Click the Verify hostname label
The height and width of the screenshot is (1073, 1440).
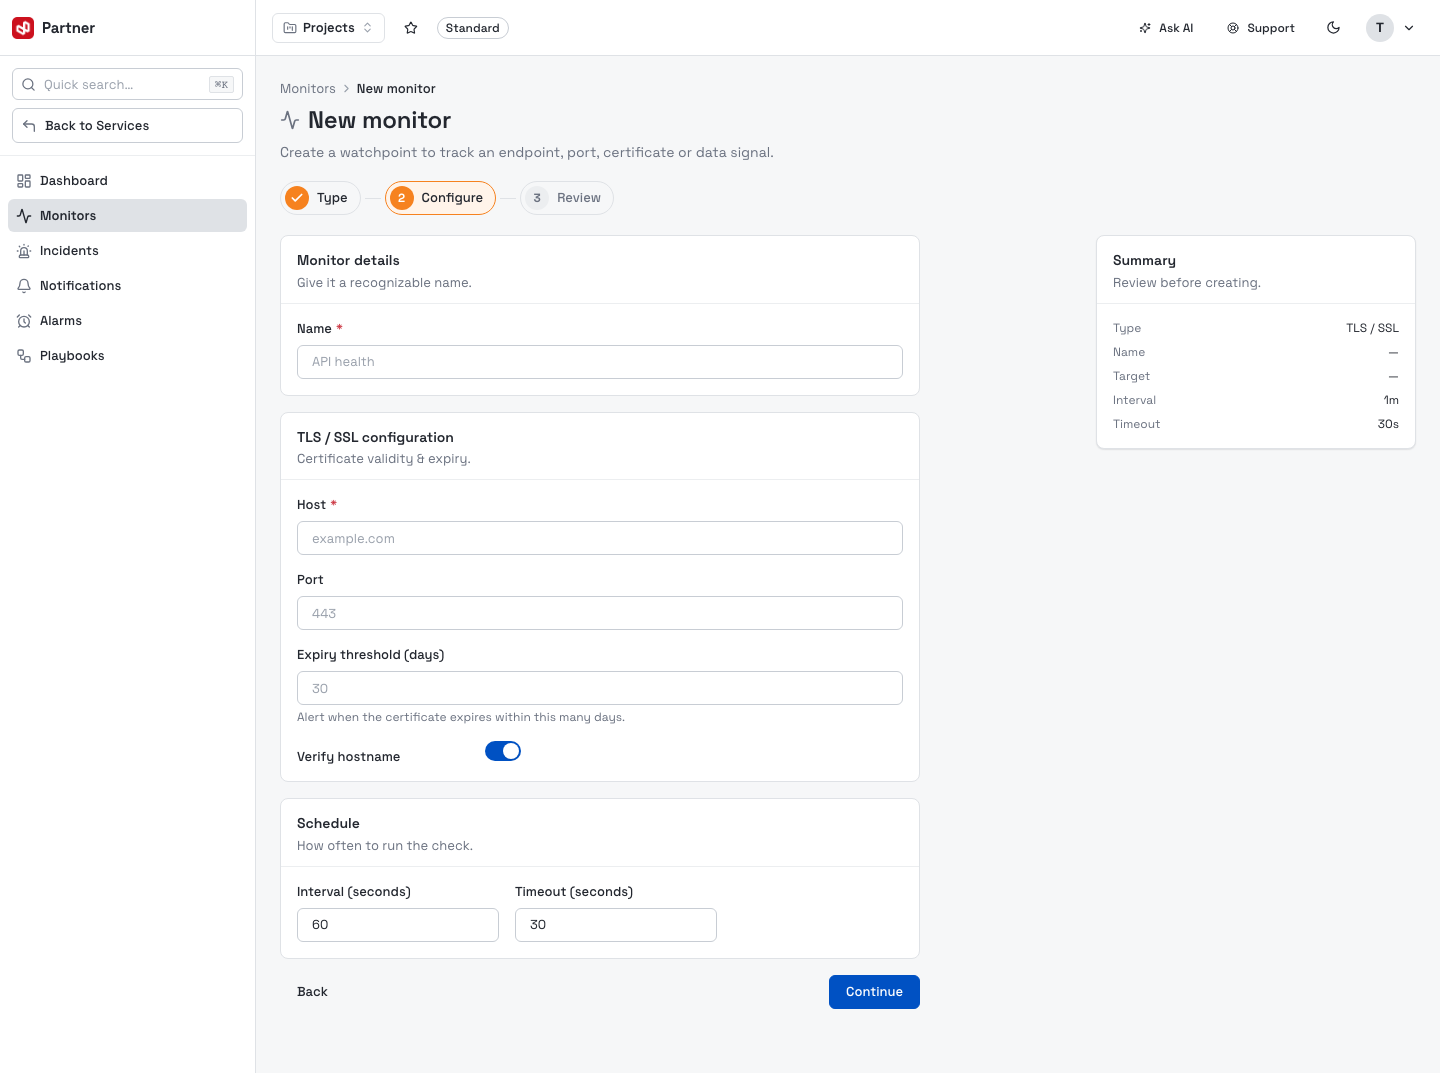[x=348, y=757]
